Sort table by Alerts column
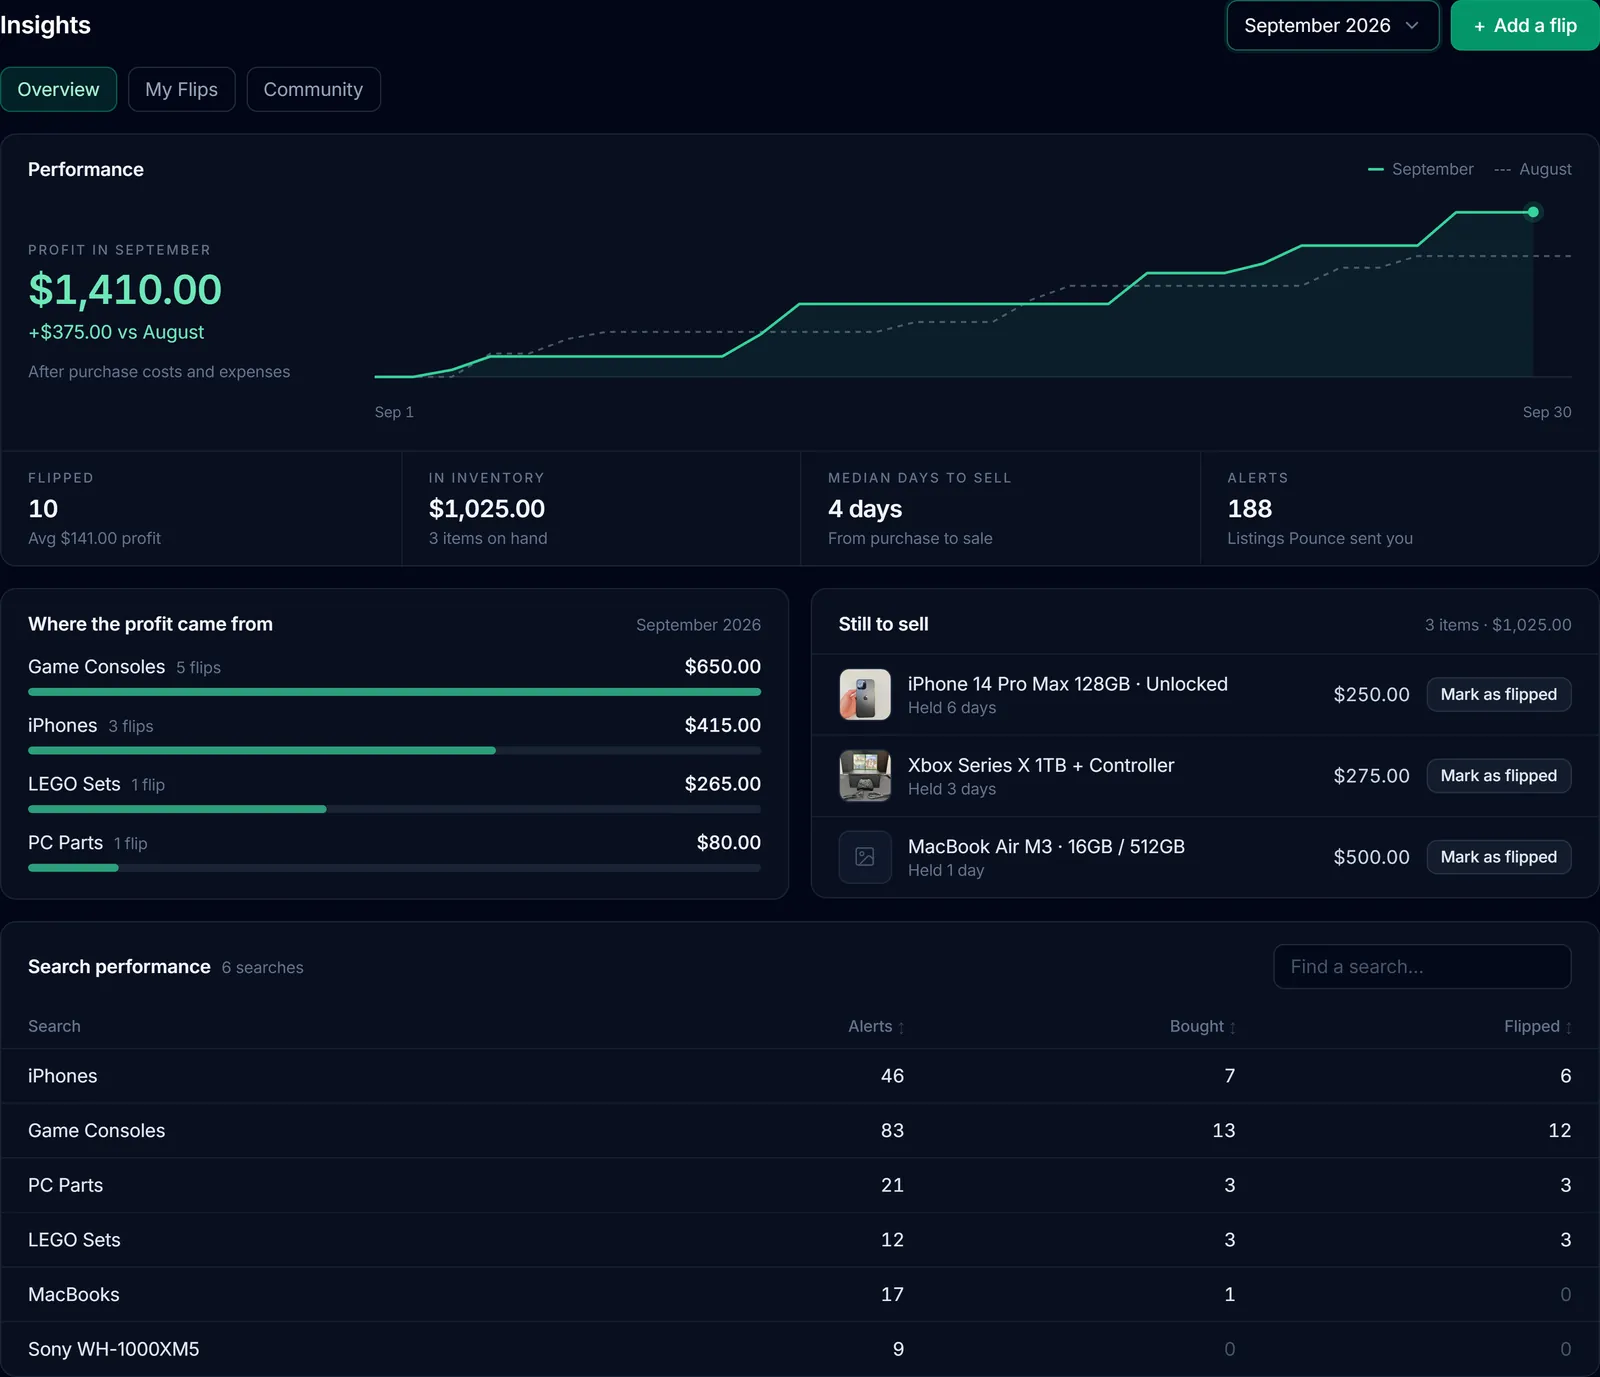The height and width of the screenshot is (1377, 1600). [x=876, y=1026]
